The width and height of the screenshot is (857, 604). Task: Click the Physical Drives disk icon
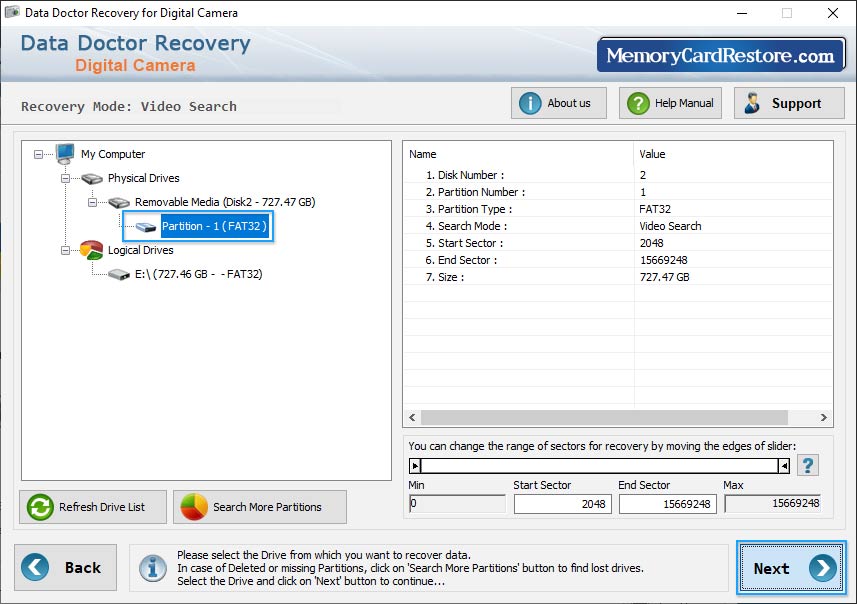(x=92, y=178)
